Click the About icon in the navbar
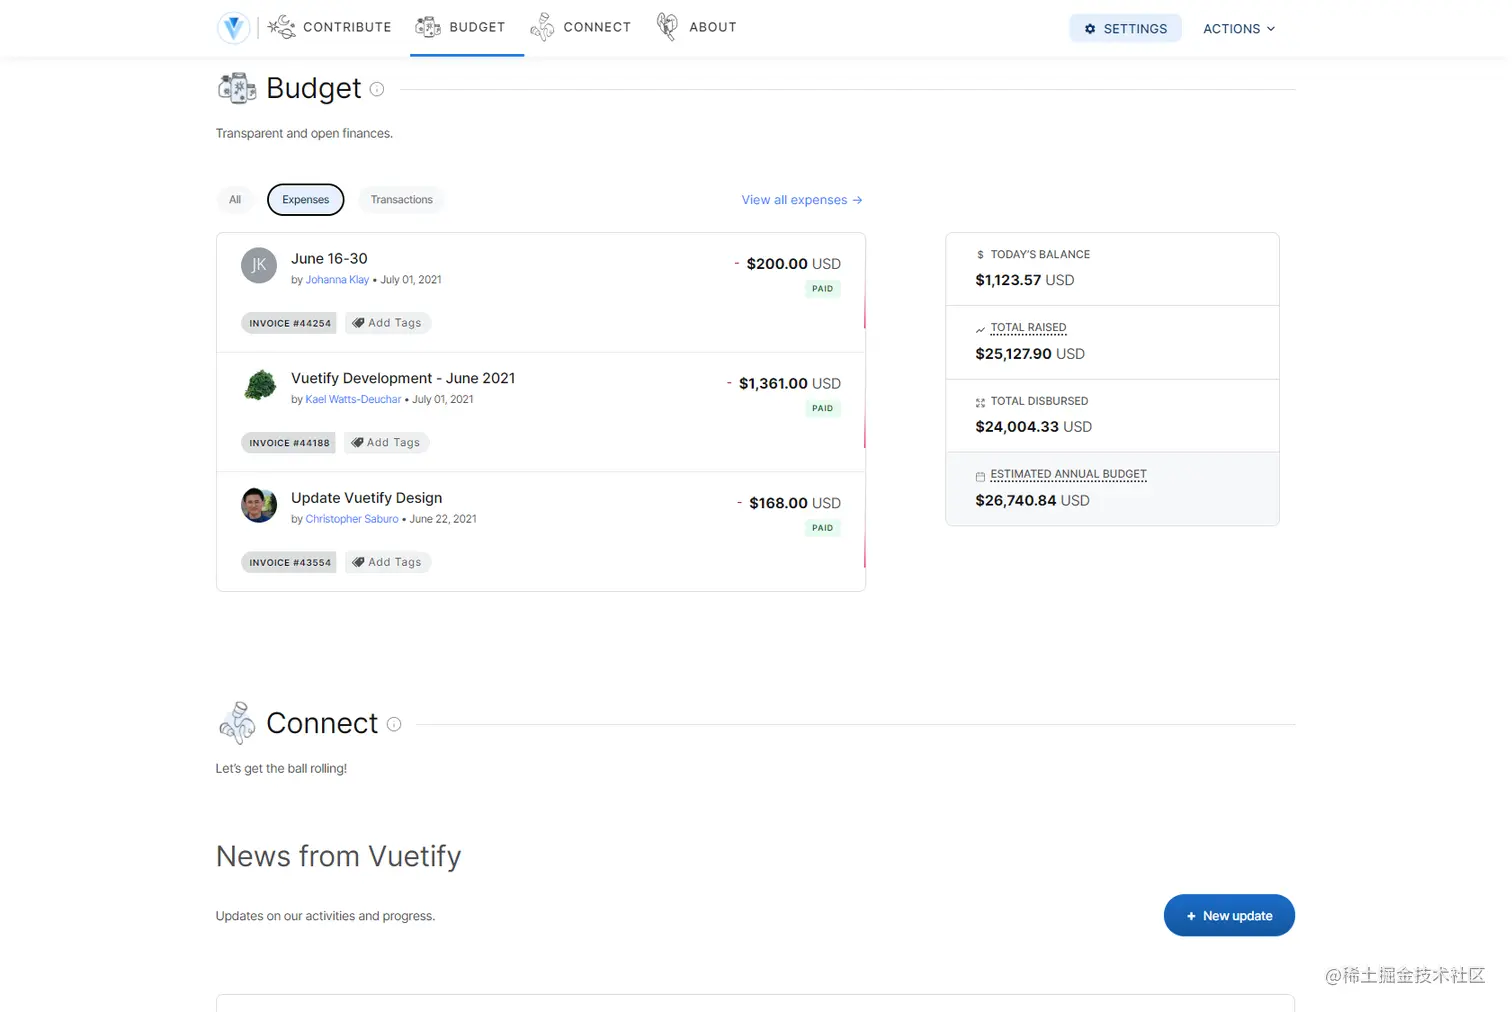 tap(667, 27)
